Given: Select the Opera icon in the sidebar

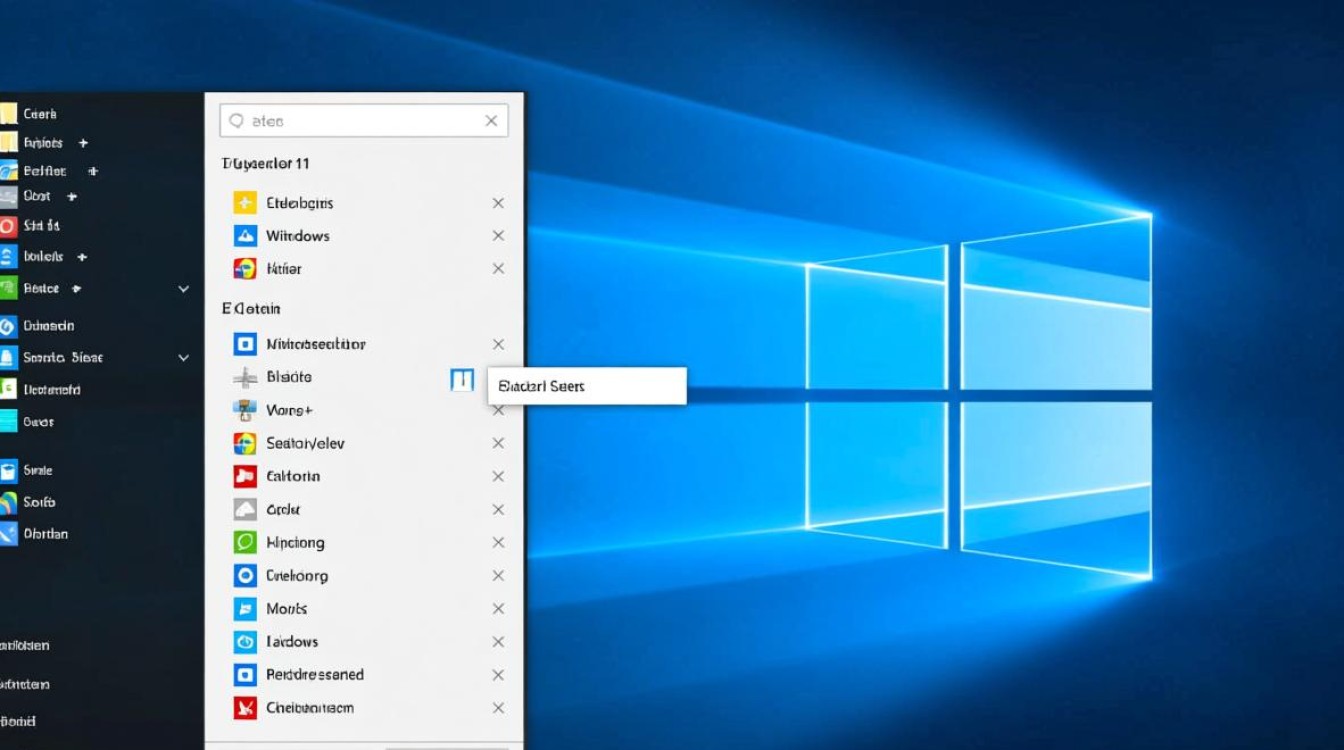Looking at the screenshot, I should point(9,226).
